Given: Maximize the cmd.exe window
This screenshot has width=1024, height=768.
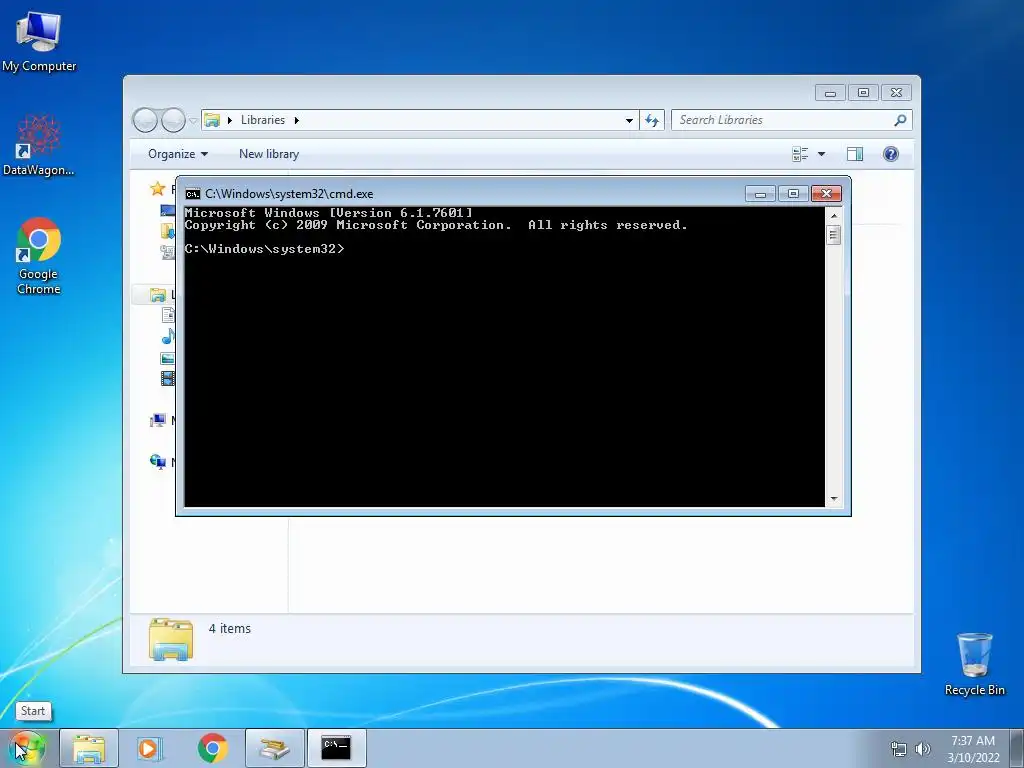Looking at the screenshot, I should pyautogui.click(x=793, y=194).
